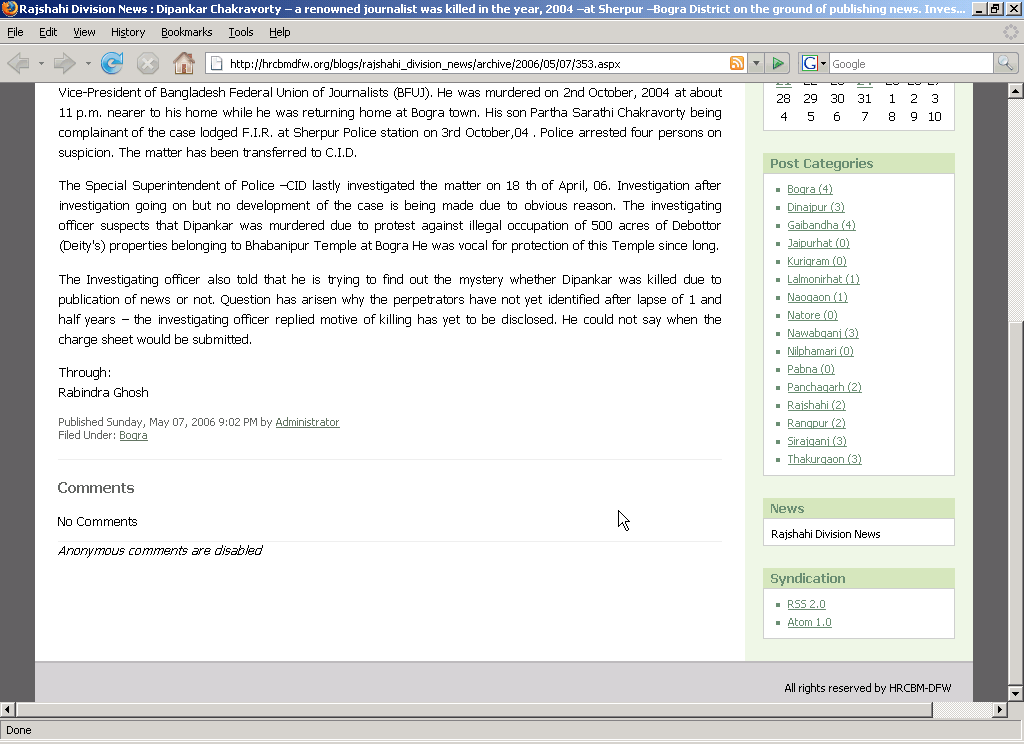Open the Lalmonirhat (1) category
This screenshot has height=744, width=1024.
823,279
